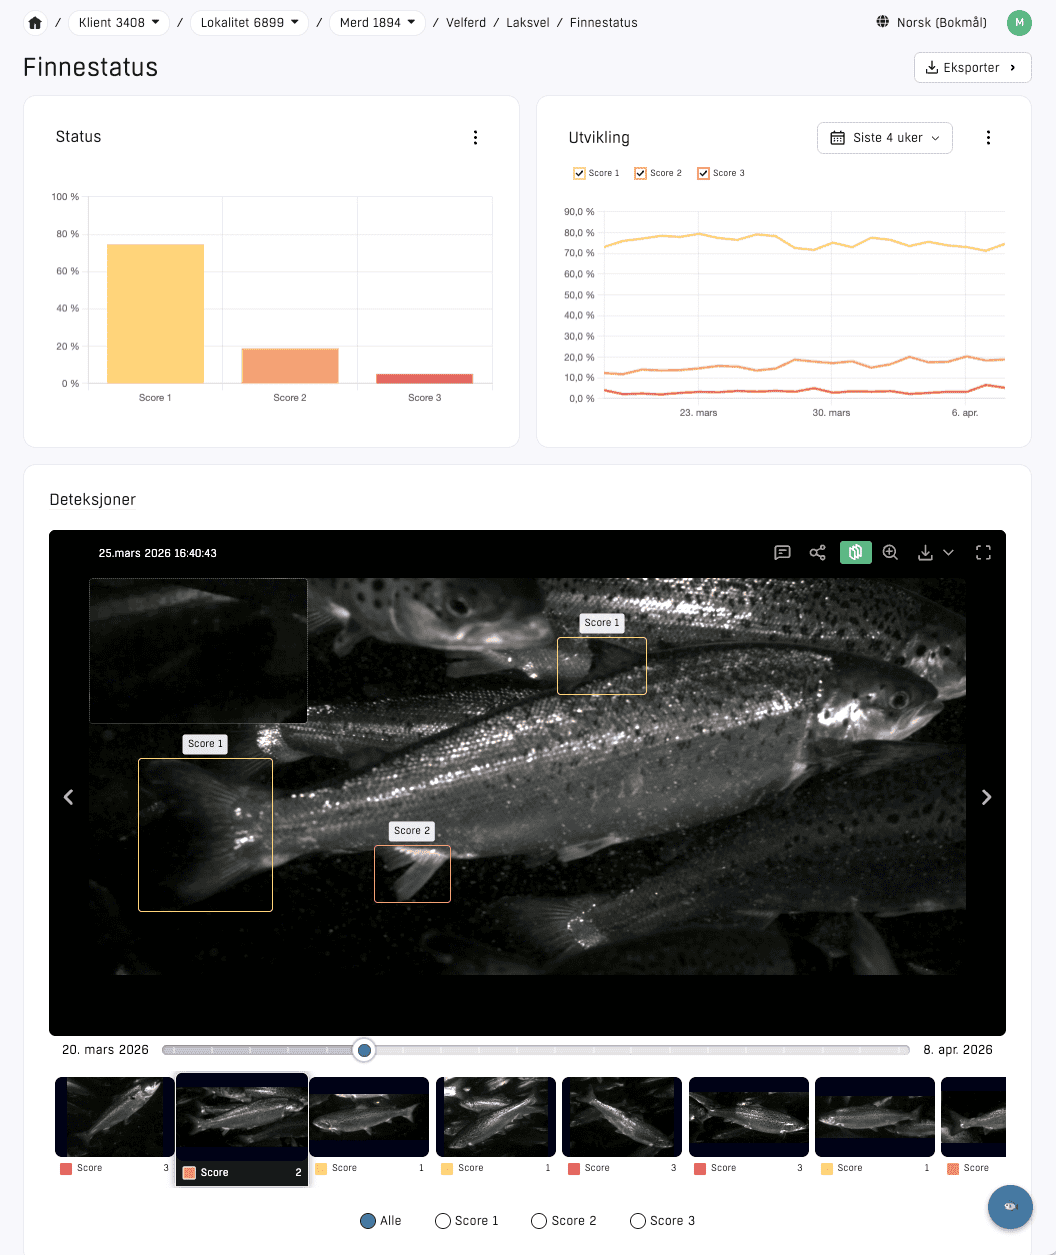Screen dimensions: 1056x1255
Task: Click the share icon above fish image
Action: click(x=818, y=553)
